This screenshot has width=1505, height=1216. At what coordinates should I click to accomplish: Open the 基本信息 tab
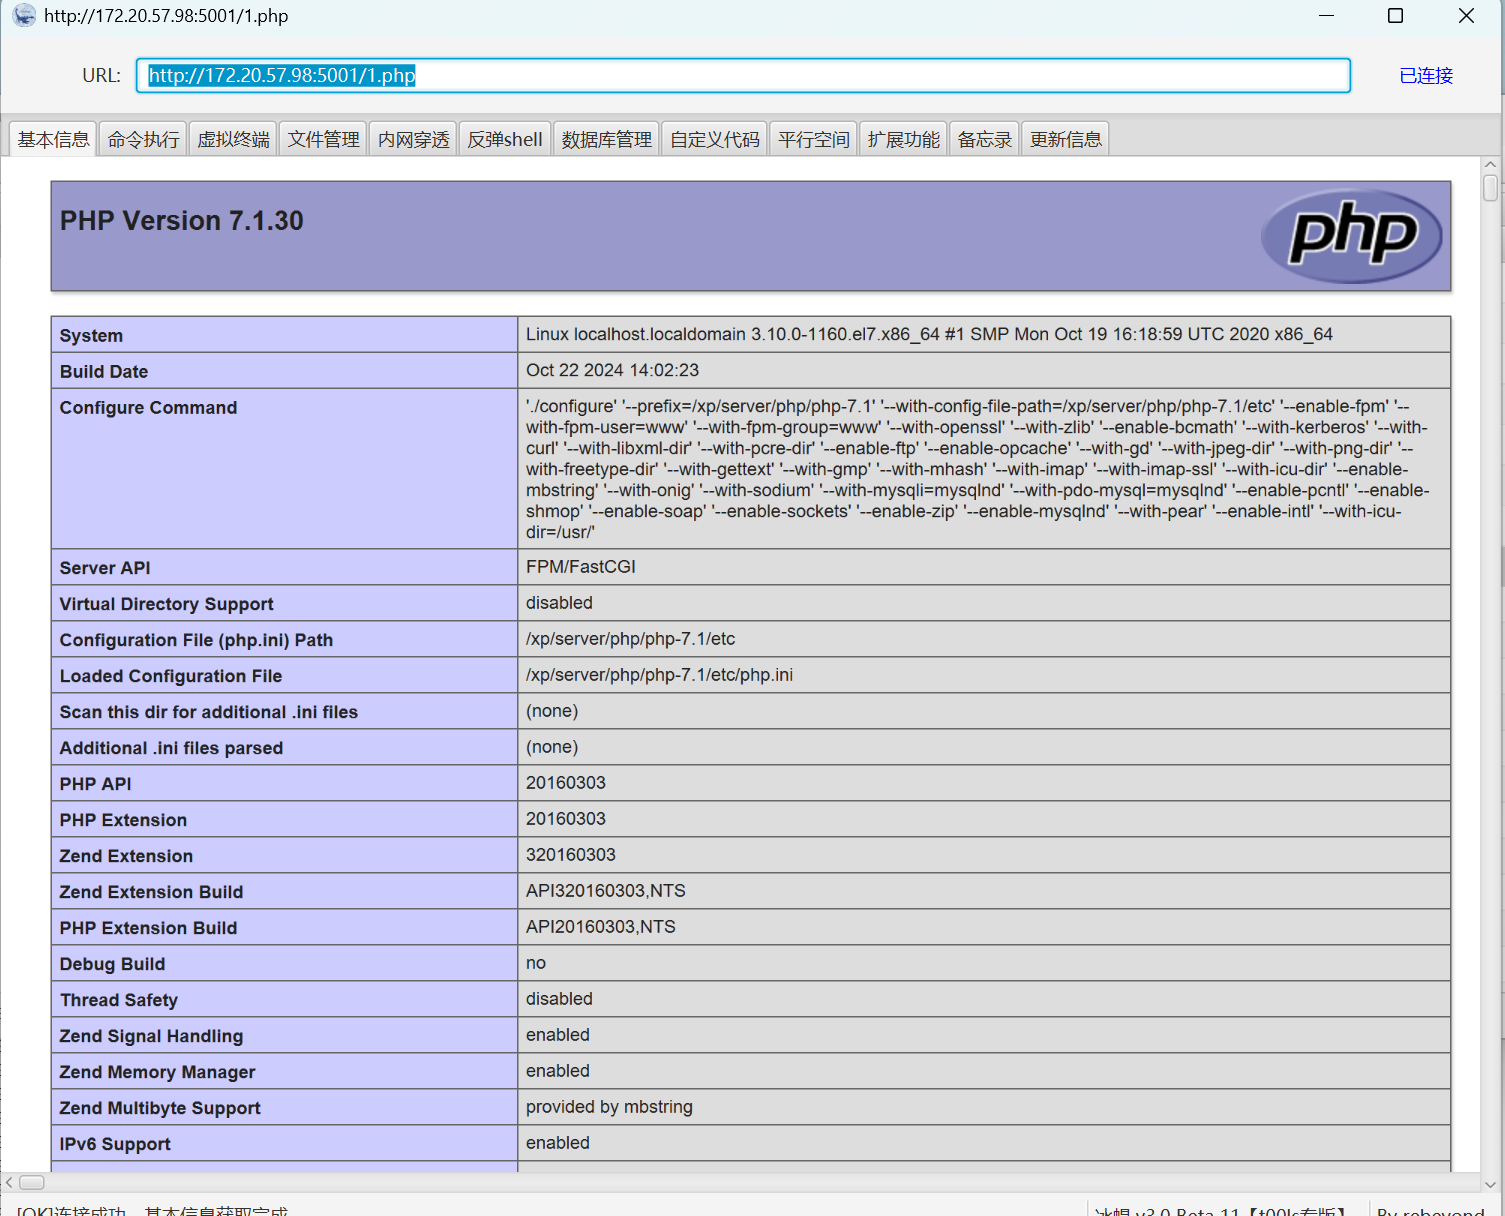point(54,139)
